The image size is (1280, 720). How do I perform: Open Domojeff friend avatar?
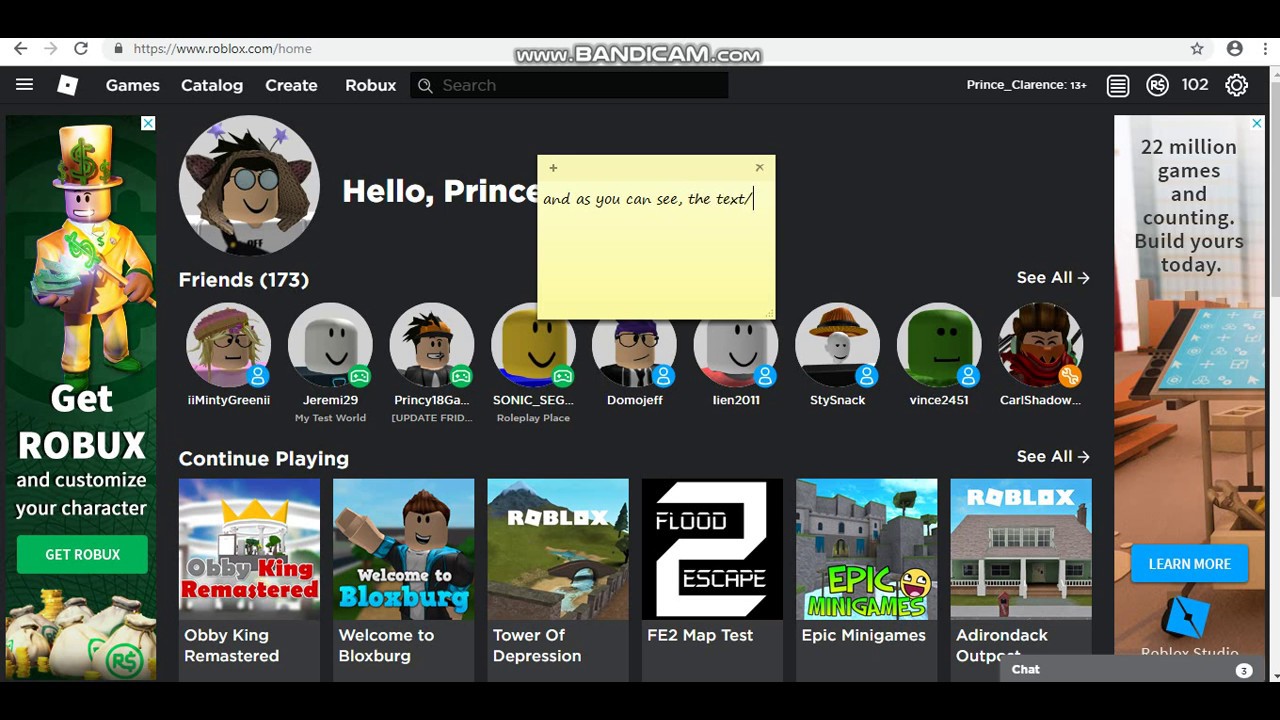(635, 345)
